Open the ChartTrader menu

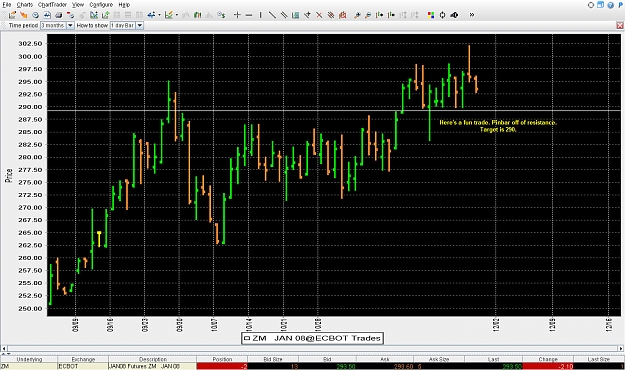52,5
